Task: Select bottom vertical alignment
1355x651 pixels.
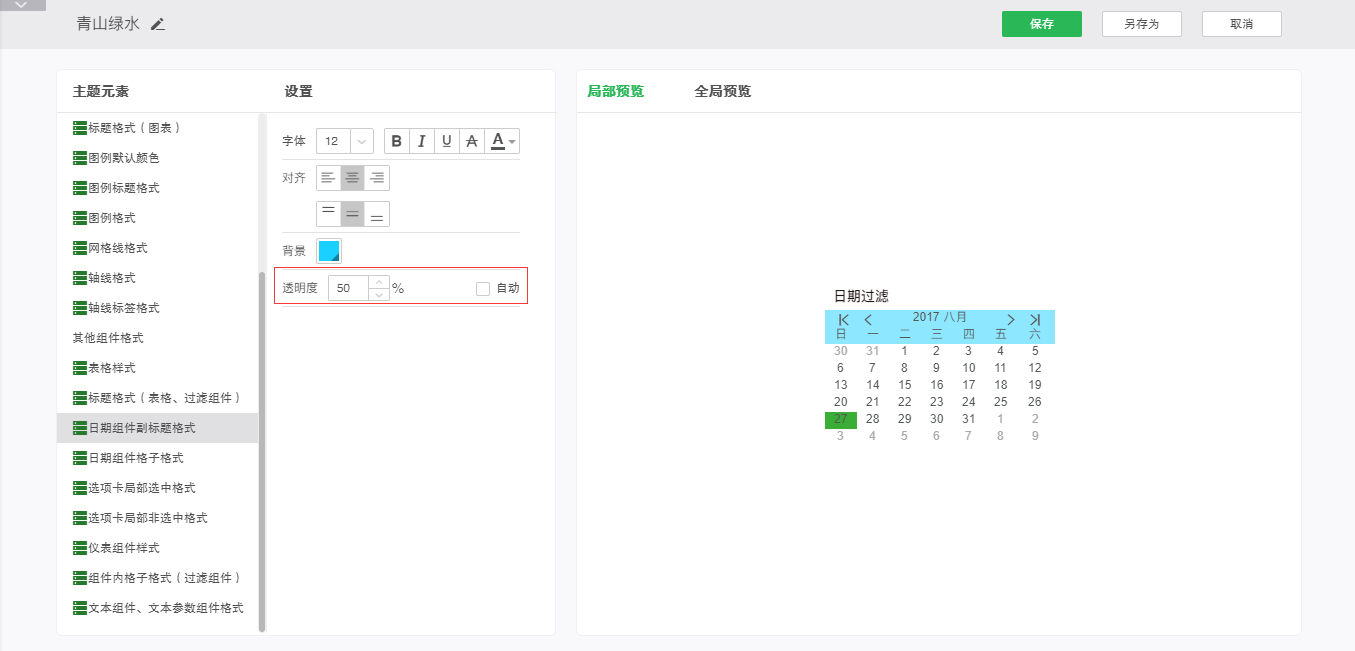Action: 377,215
